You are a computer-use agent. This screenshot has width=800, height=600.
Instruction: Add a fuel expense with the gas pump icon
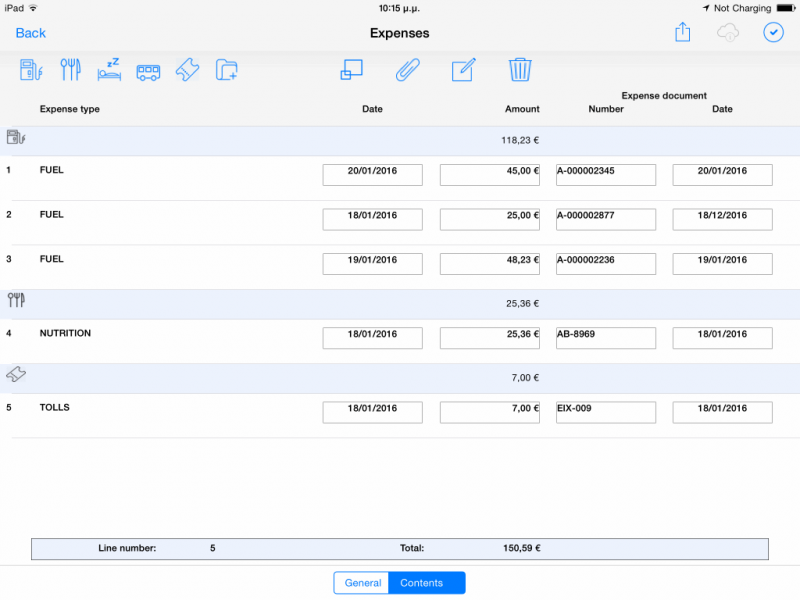point(31,70)
